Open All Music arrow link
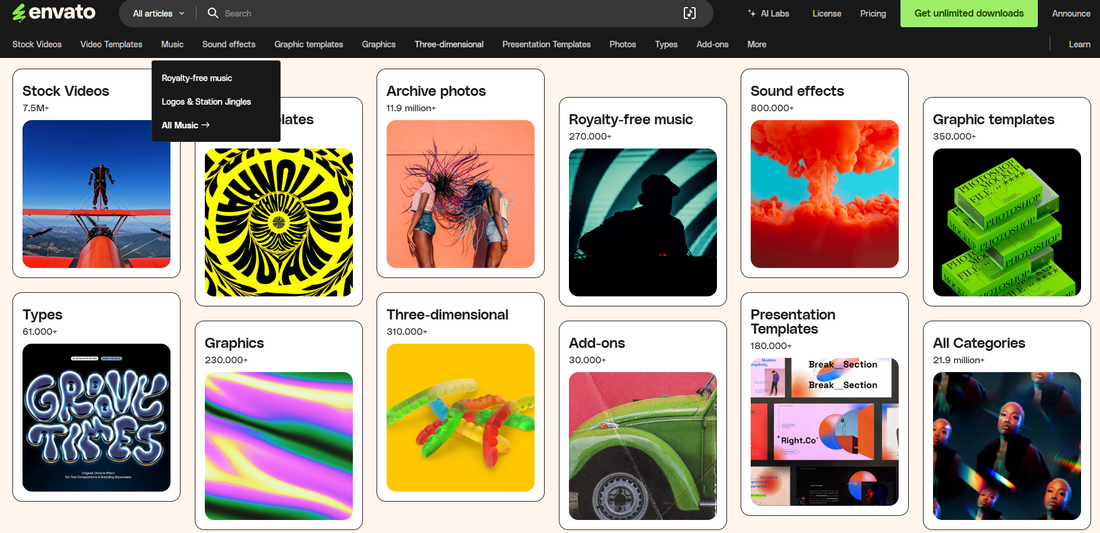 point(186,125)
